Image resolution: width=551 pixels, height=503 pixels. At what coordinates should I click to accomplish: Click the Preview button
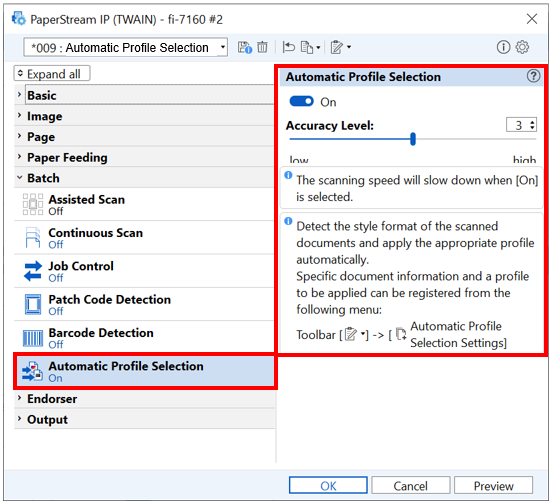pyautogui.click(x=493, y=485)
